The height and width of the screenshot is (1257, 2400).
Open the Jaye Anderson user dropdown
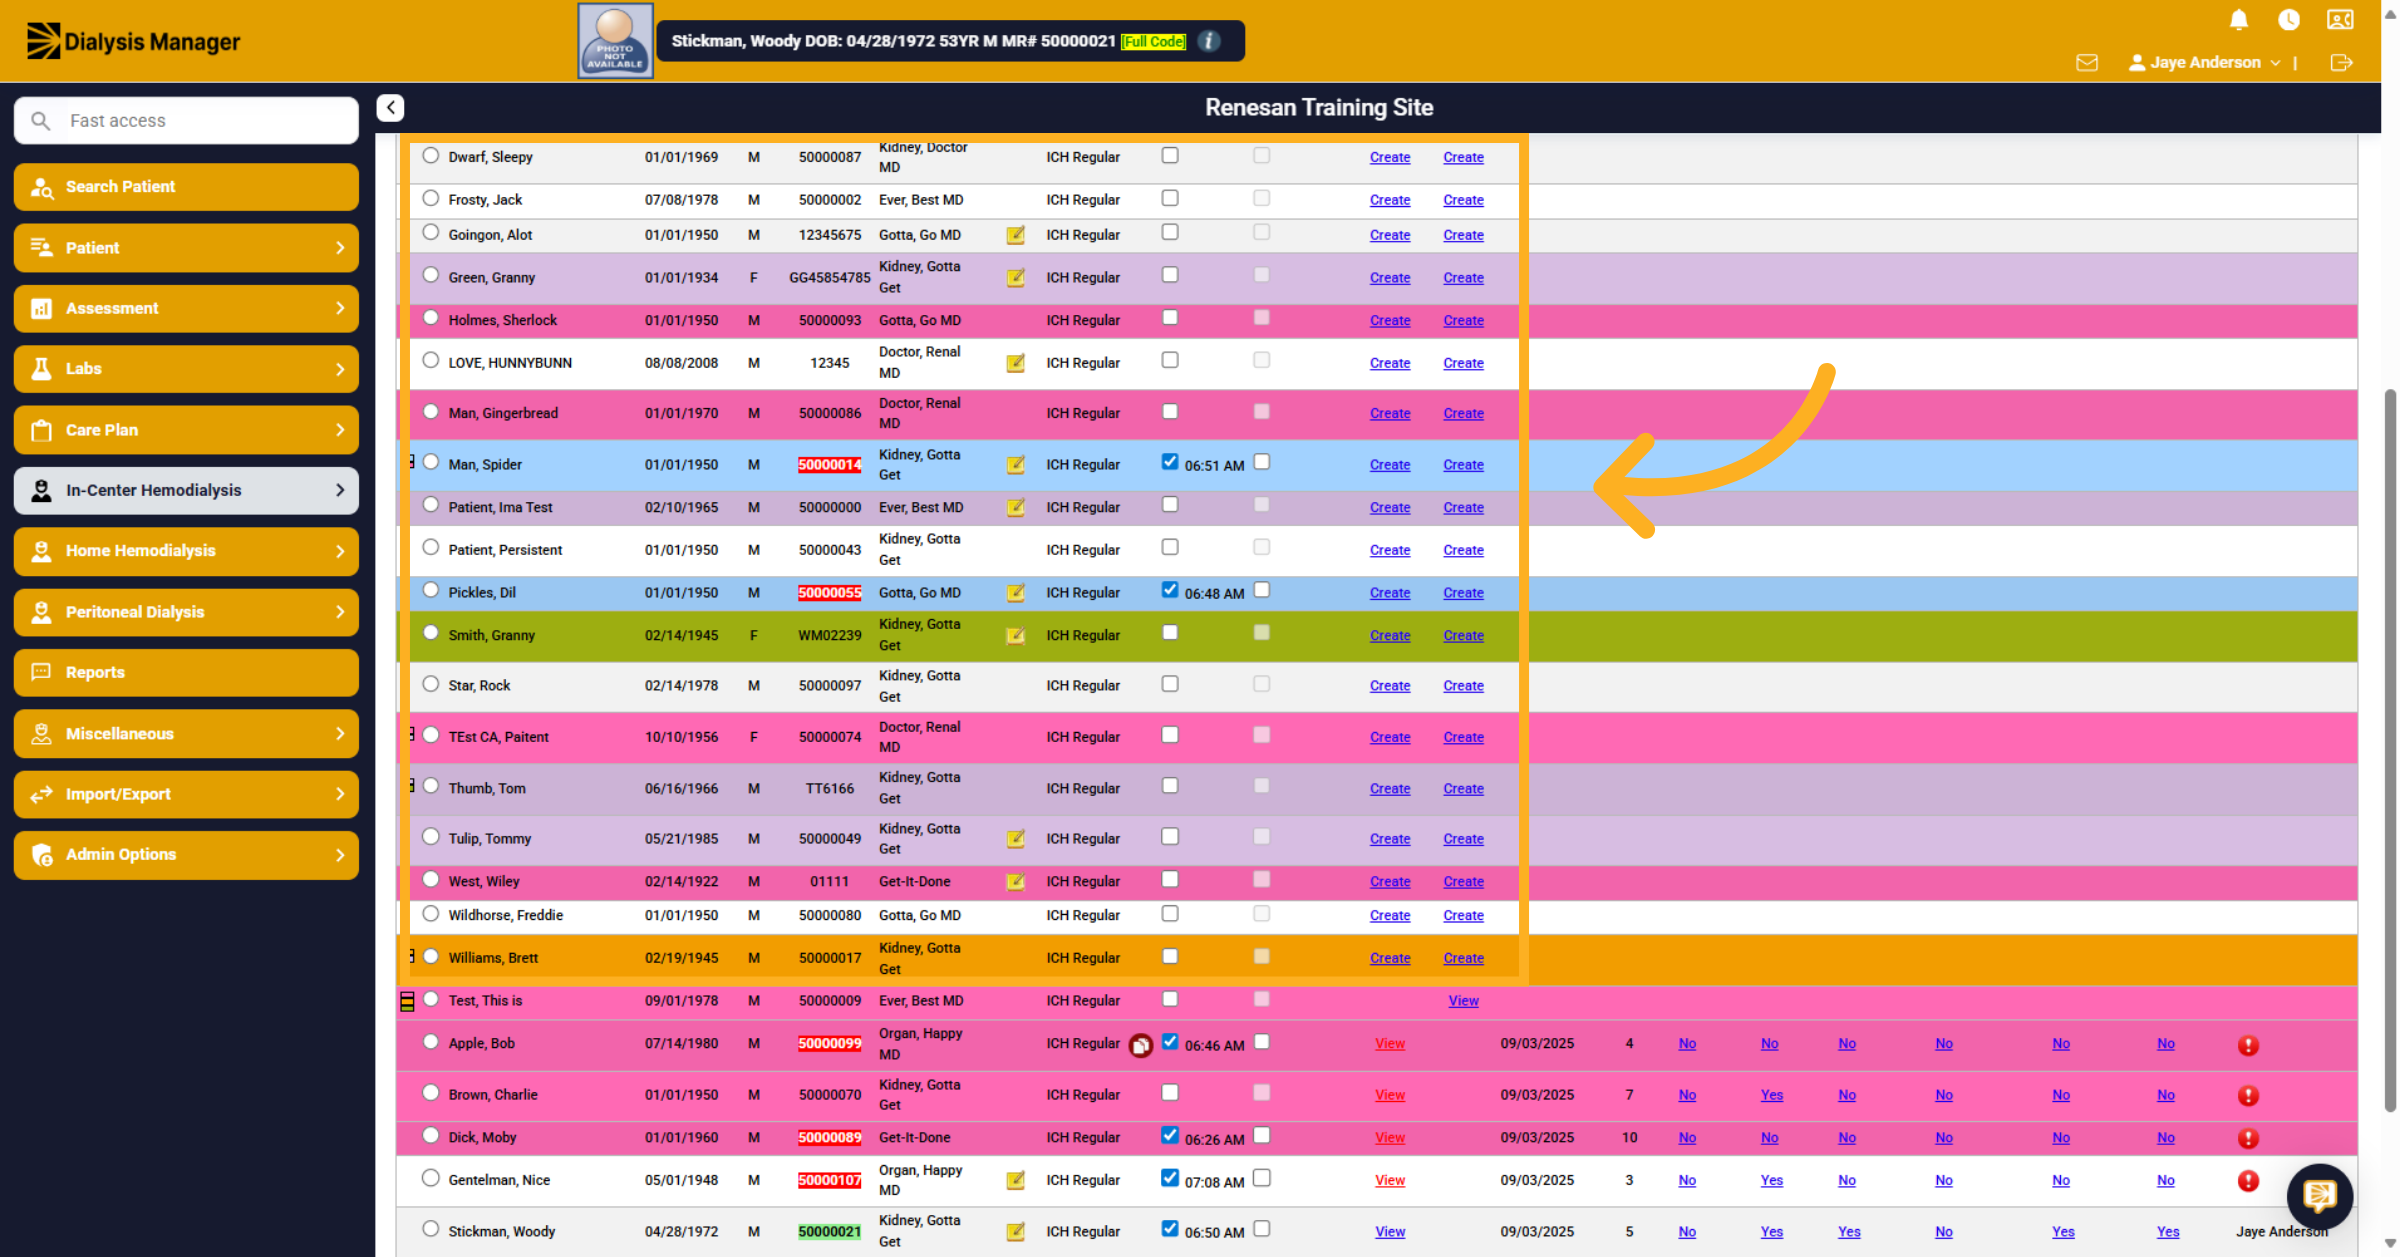click(2204, 62)
